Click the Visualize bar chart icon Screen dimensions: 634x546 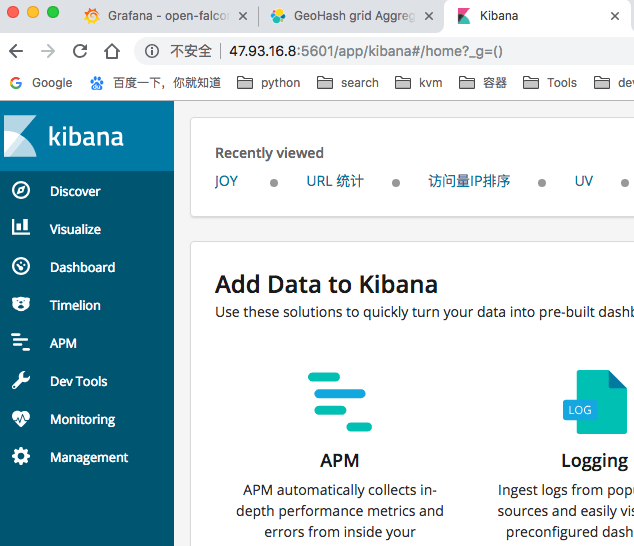pos(21,229)
